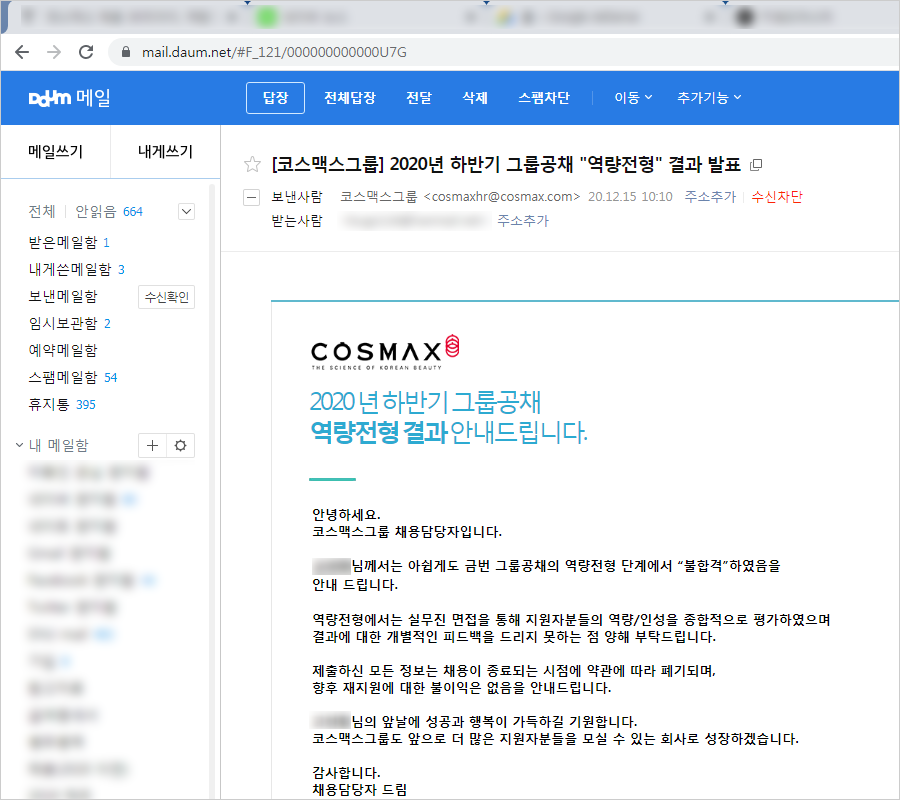Click 스팸차단 spam block
This screenshot has height=800, width=900.
[x=544, y=98]
